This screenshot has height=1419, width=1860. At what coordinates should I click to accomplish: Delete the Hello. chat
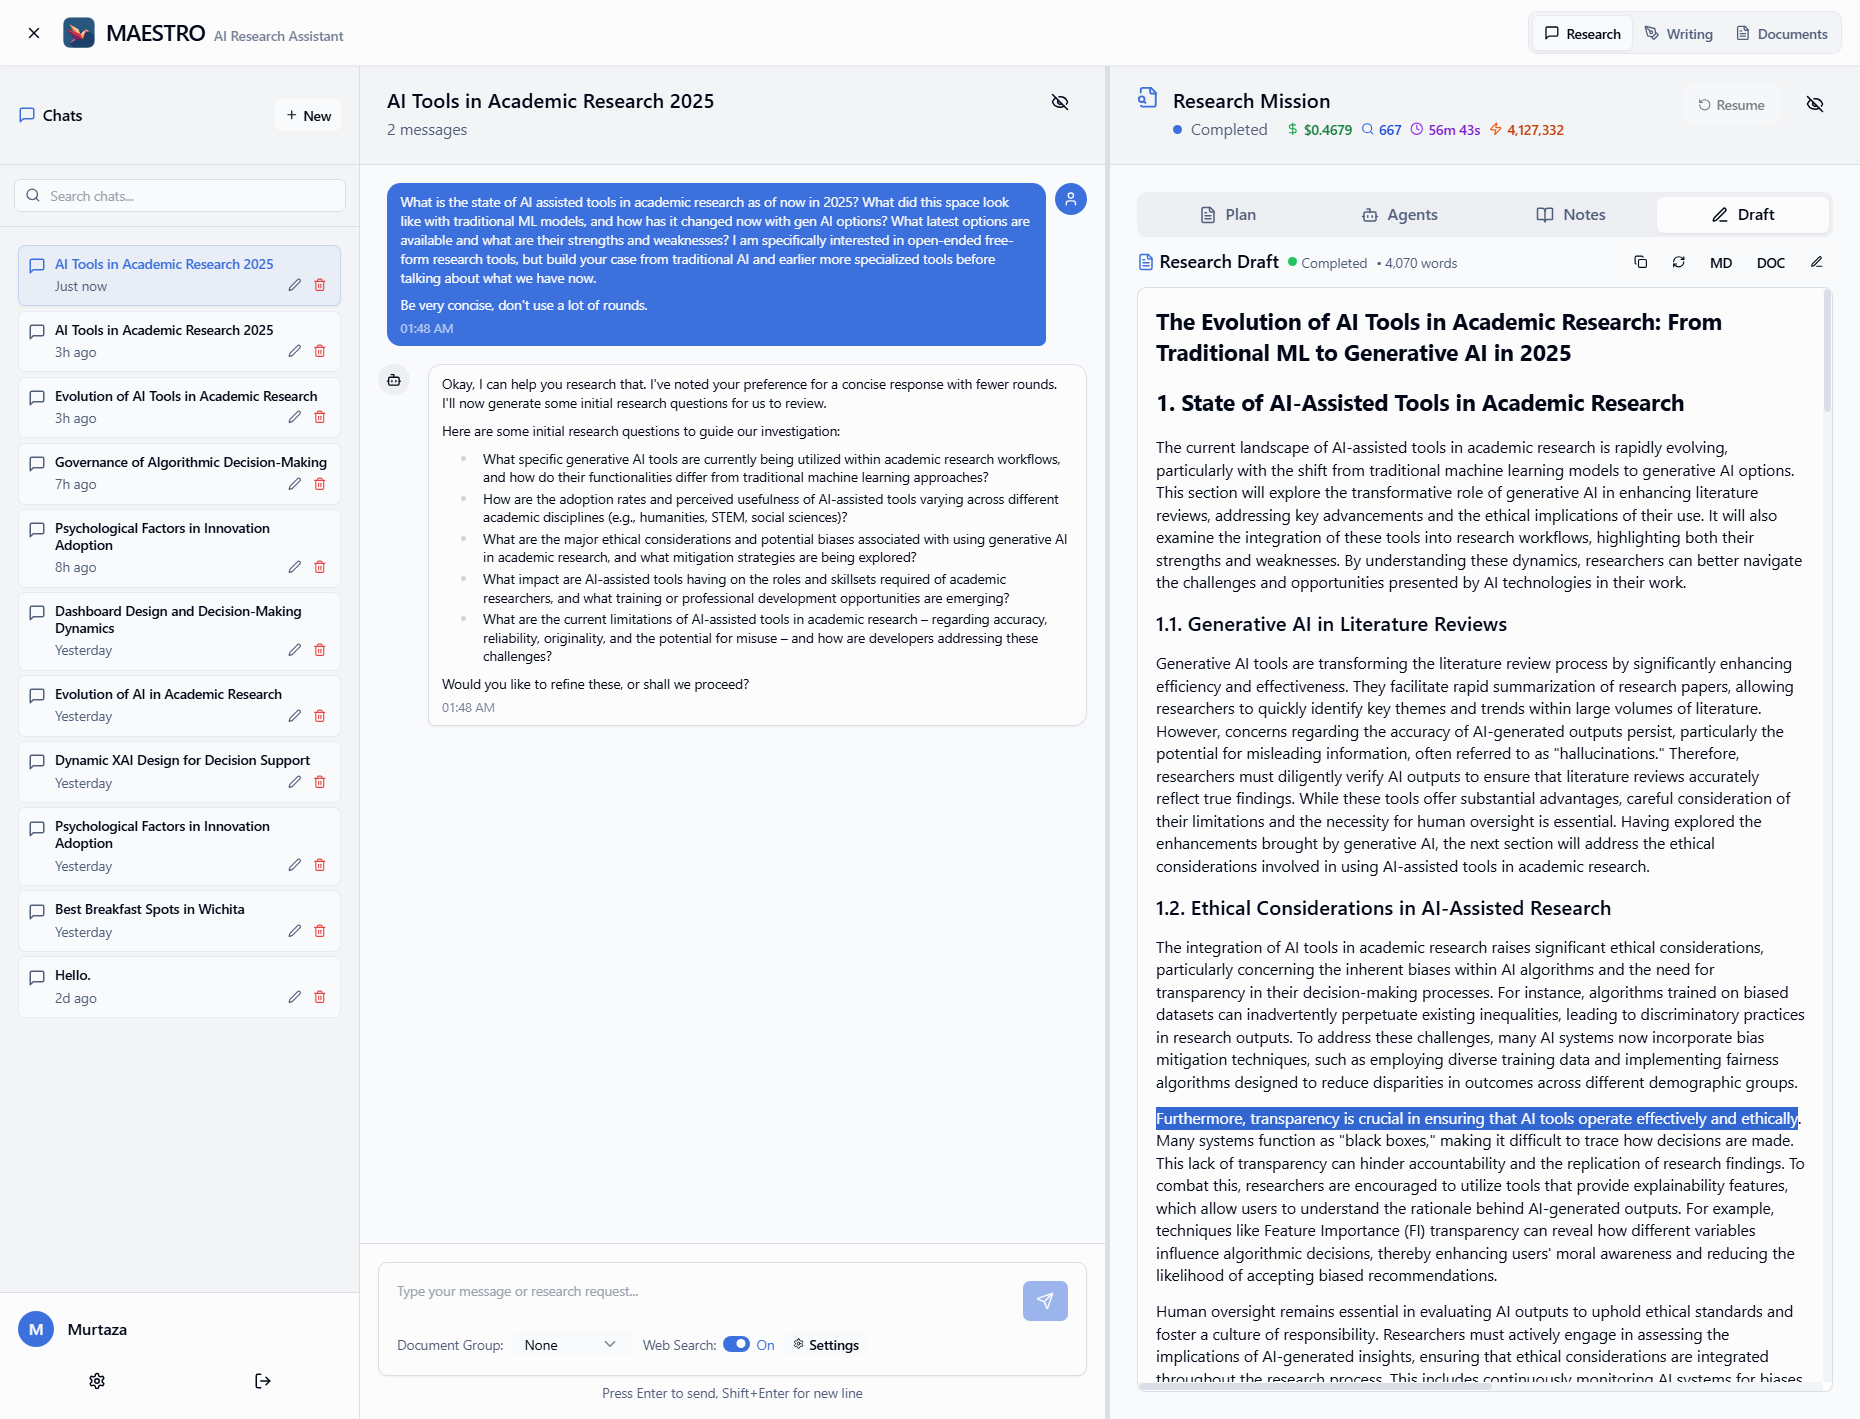click(x=320, y=997)
